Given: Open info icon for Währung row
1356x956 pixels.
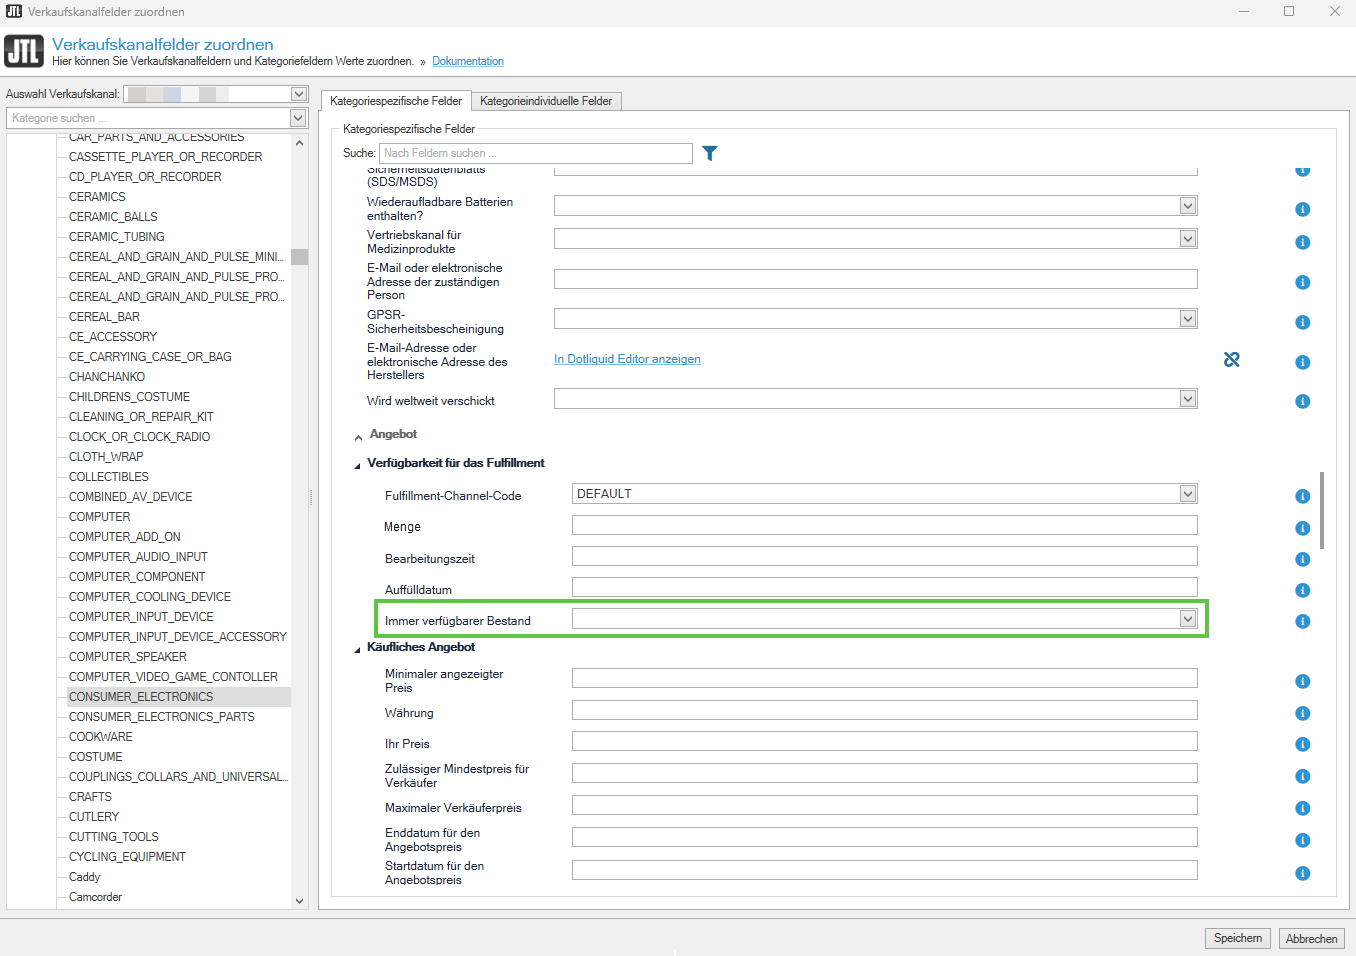Looking at the screenshot, I should (x=1302, y=713).
